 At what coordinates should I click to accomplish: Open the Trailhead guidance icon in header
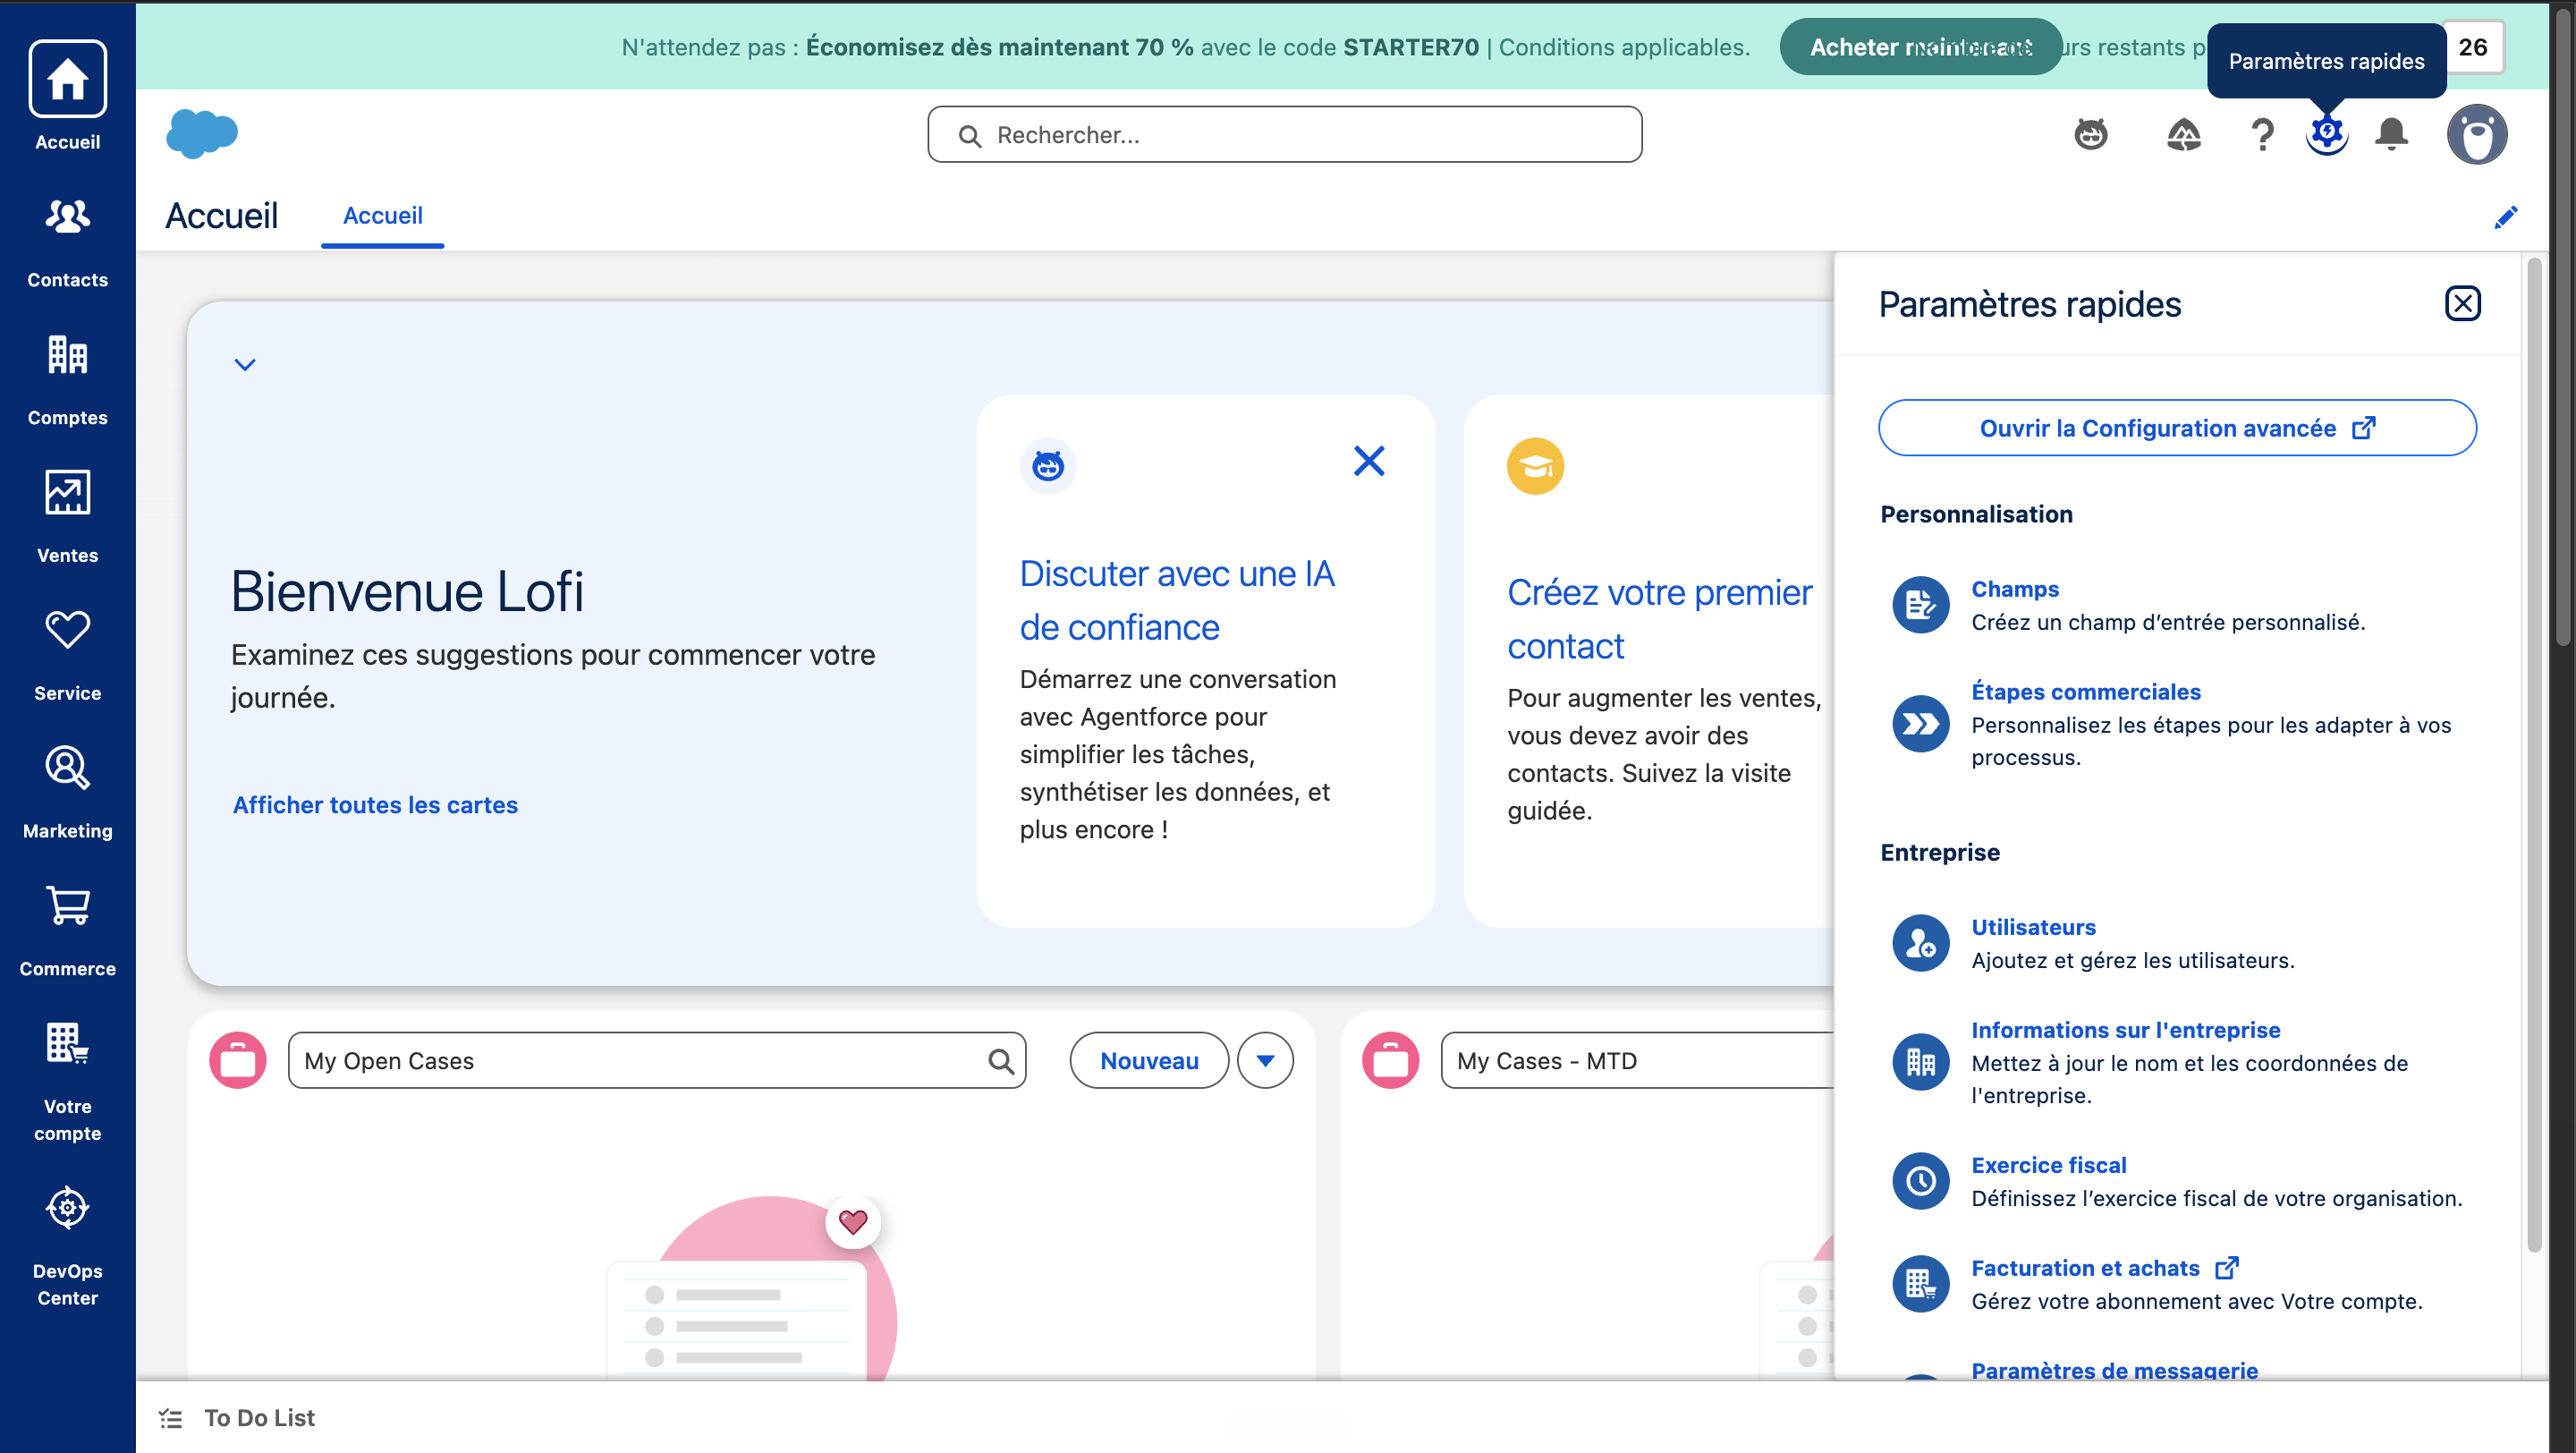click(2183, 134)
